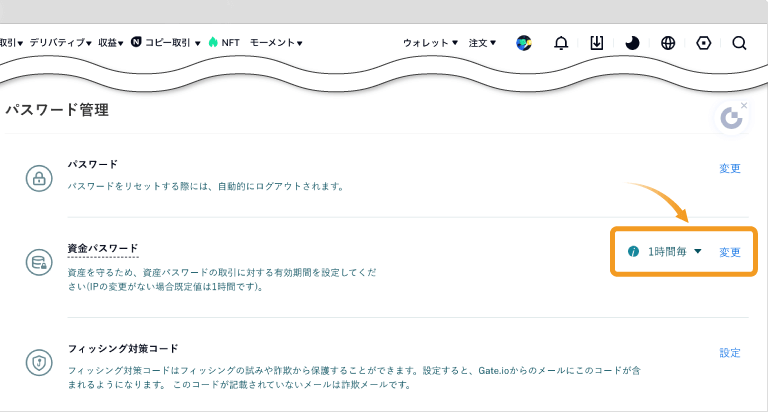The width and height of the screenshot is (768, 412).
Task: Open the hexagon settings icon
Action: click(x=704, y=43)
